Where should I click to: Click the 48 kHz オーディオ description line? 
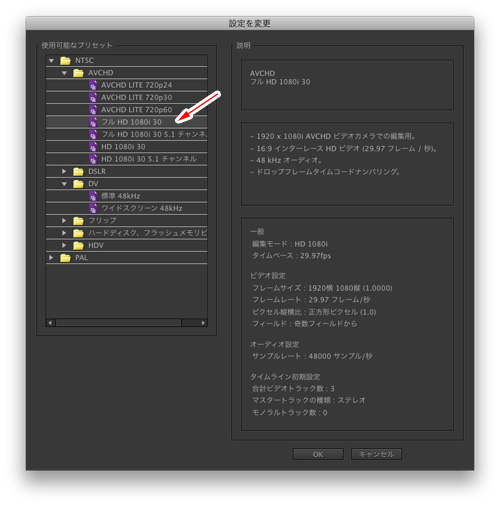point(286,160)
